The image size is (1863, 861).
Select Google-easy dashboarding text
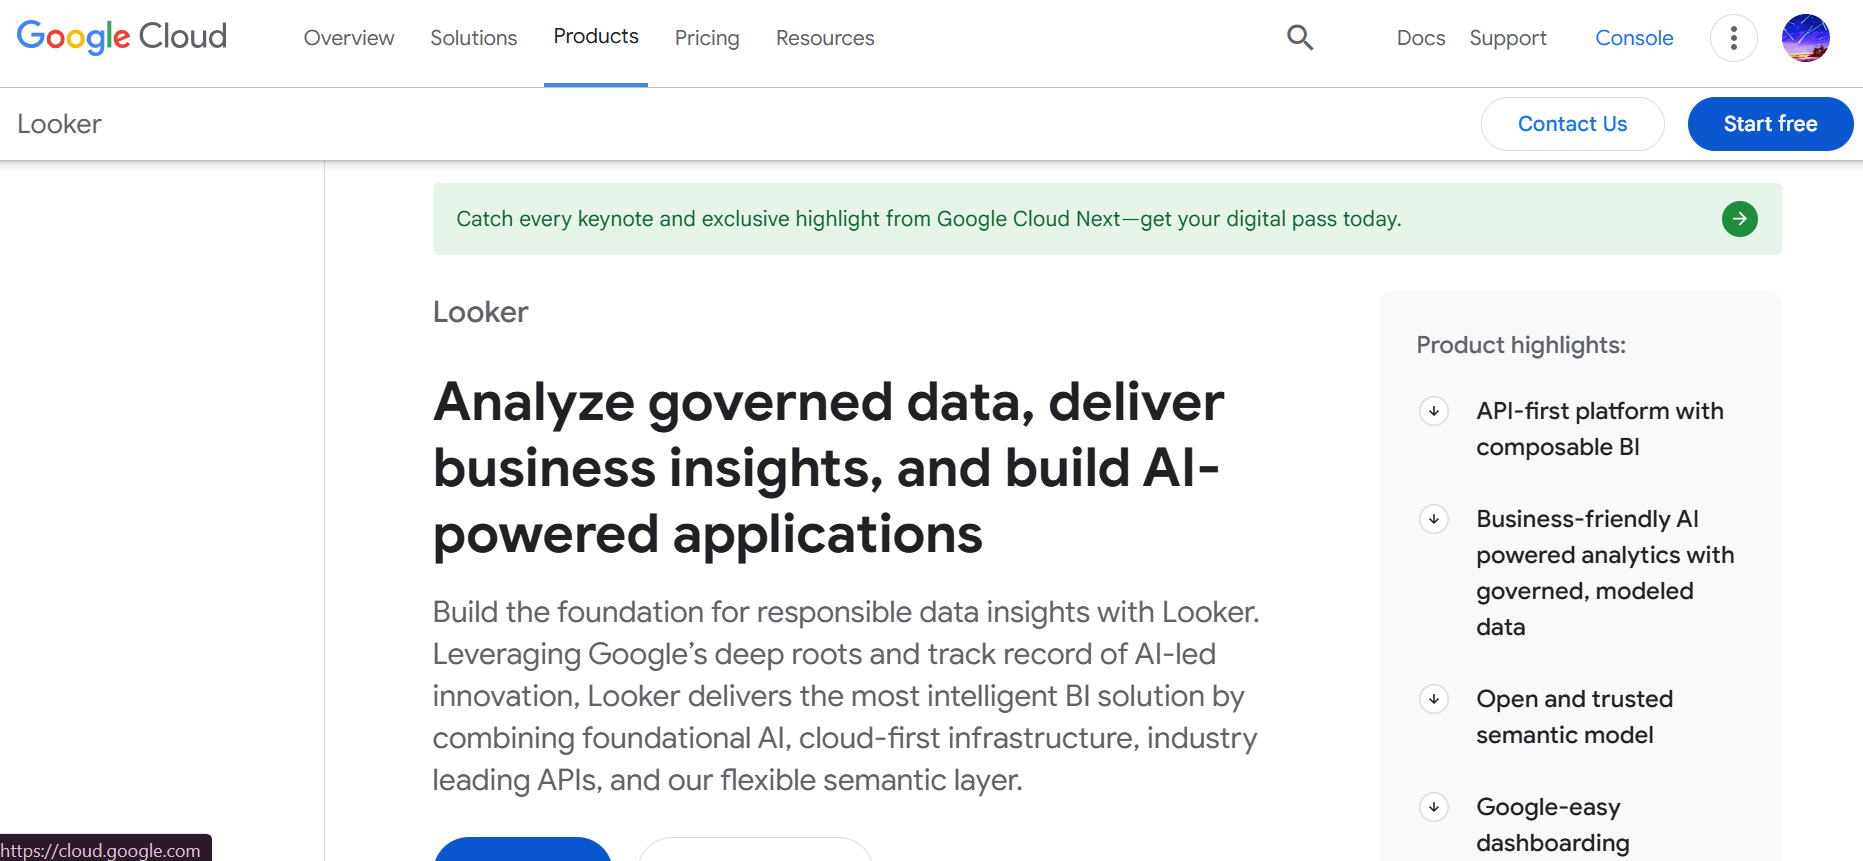tap(1553, 825)
